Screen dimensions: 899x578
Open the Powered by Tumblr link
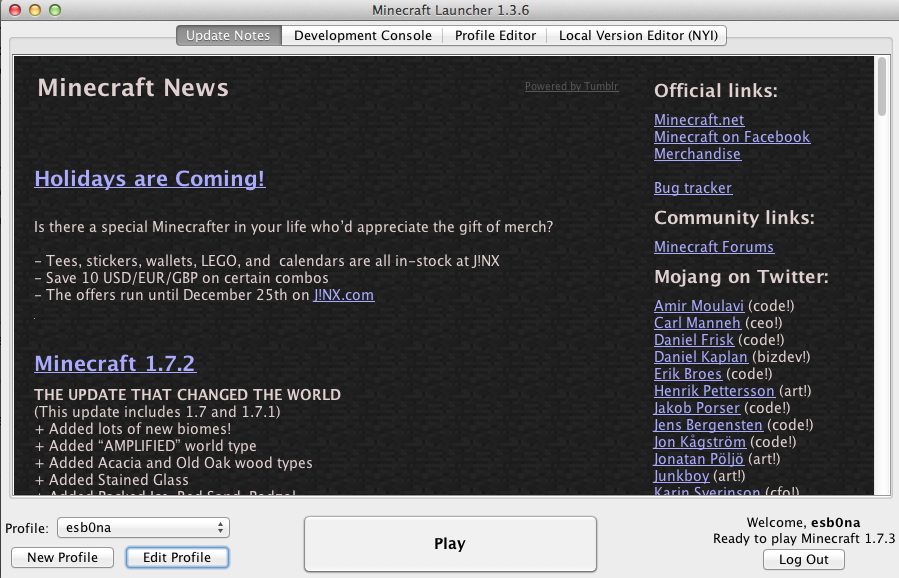pyautogui.click(x=572, y=86)
